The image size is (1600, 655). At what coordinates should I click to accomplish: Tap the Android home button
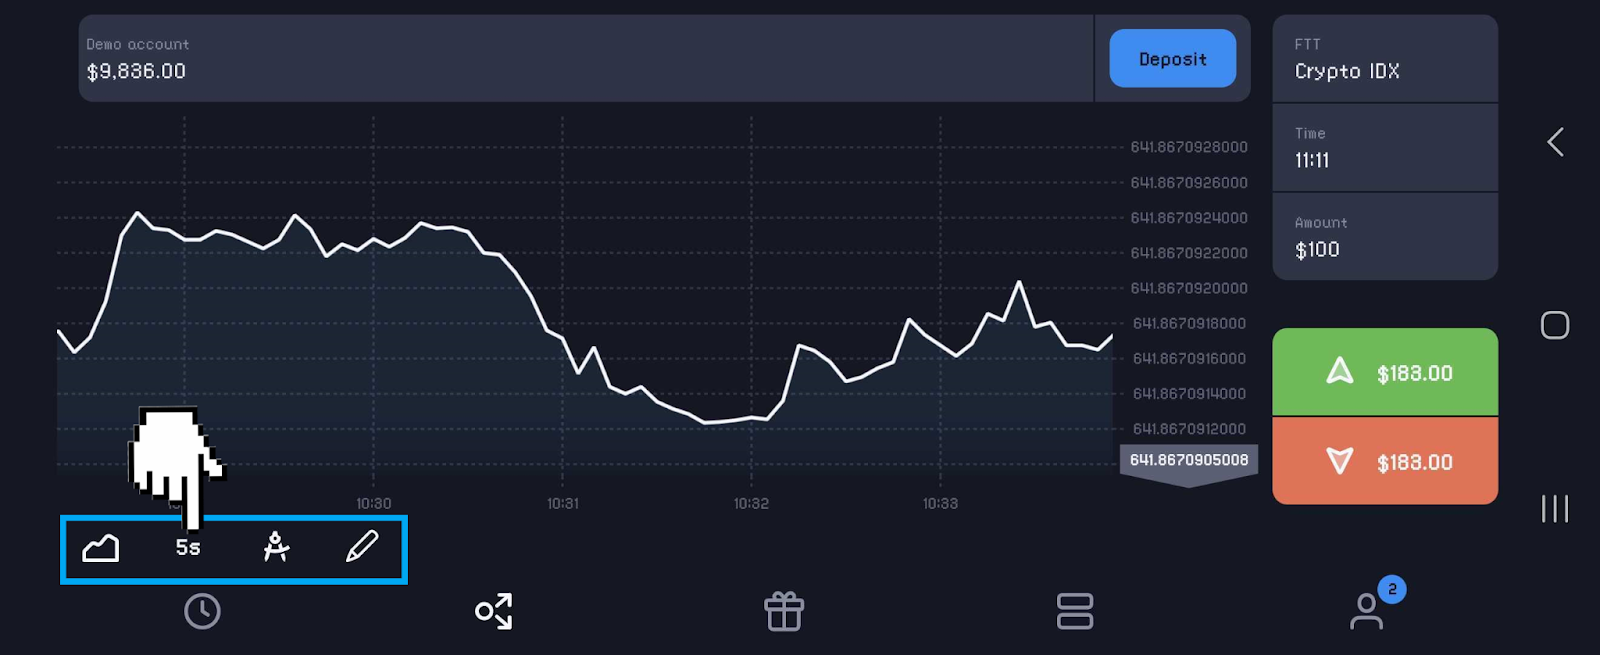click(1555, 325)
